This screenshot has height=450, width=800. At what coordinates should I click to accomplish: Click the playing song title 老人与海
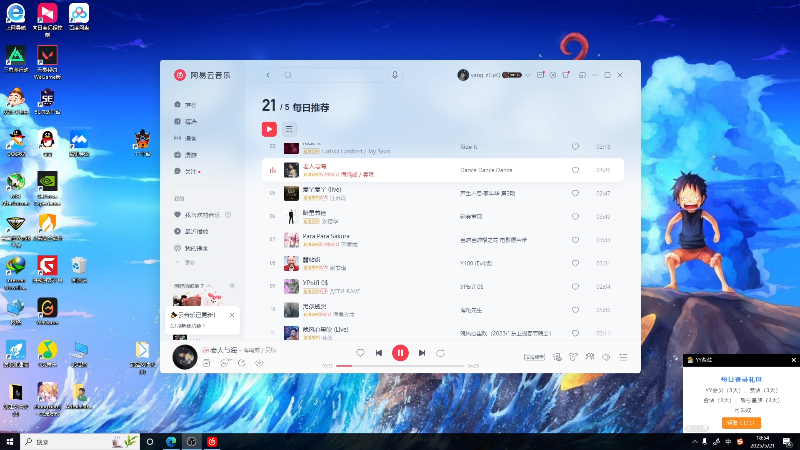tap(224, 350)
